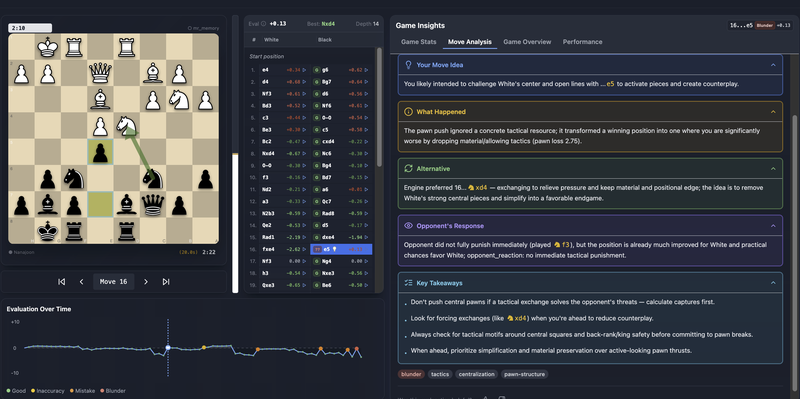Select the white bishop on e3

(101, 99)
